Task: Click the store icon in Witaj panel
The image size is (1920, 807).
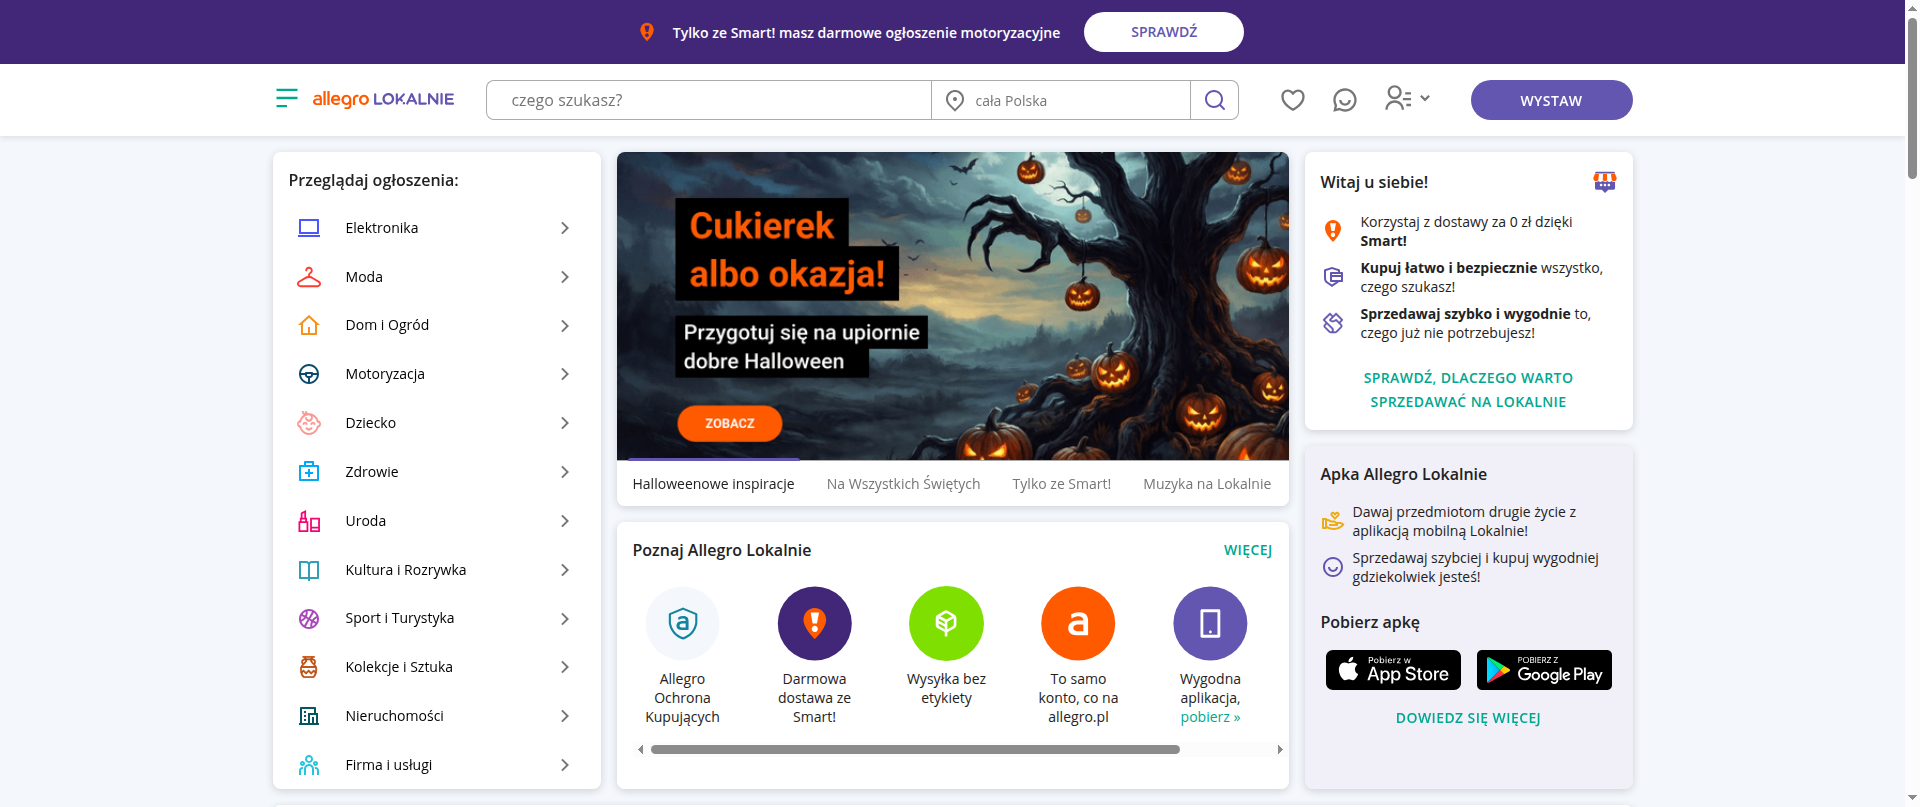Action: tap(1604, 182)
